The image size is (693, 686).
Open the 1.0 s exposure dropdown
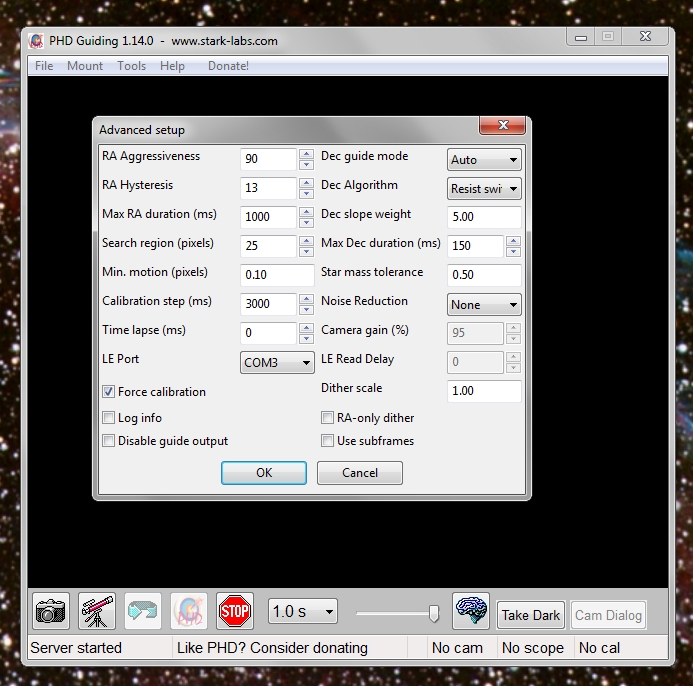point(303,611)
